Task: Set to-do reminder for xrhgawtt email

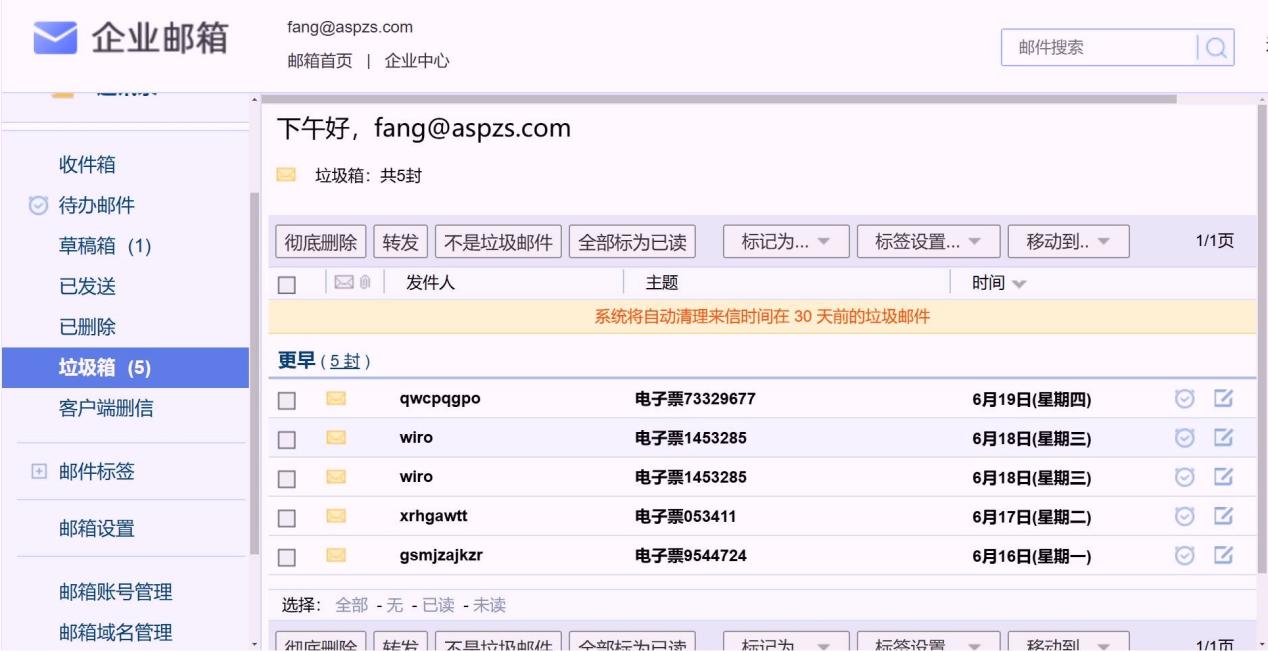Action: click(x=1185, y=516)
